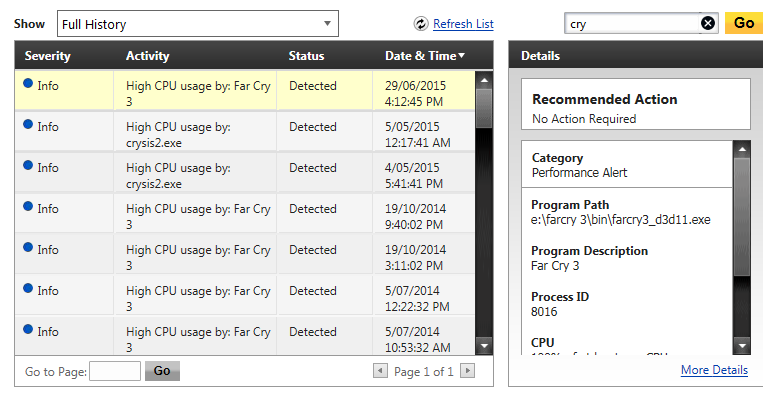
Task: Open the More Details link
Action: (x=714, y=370)
